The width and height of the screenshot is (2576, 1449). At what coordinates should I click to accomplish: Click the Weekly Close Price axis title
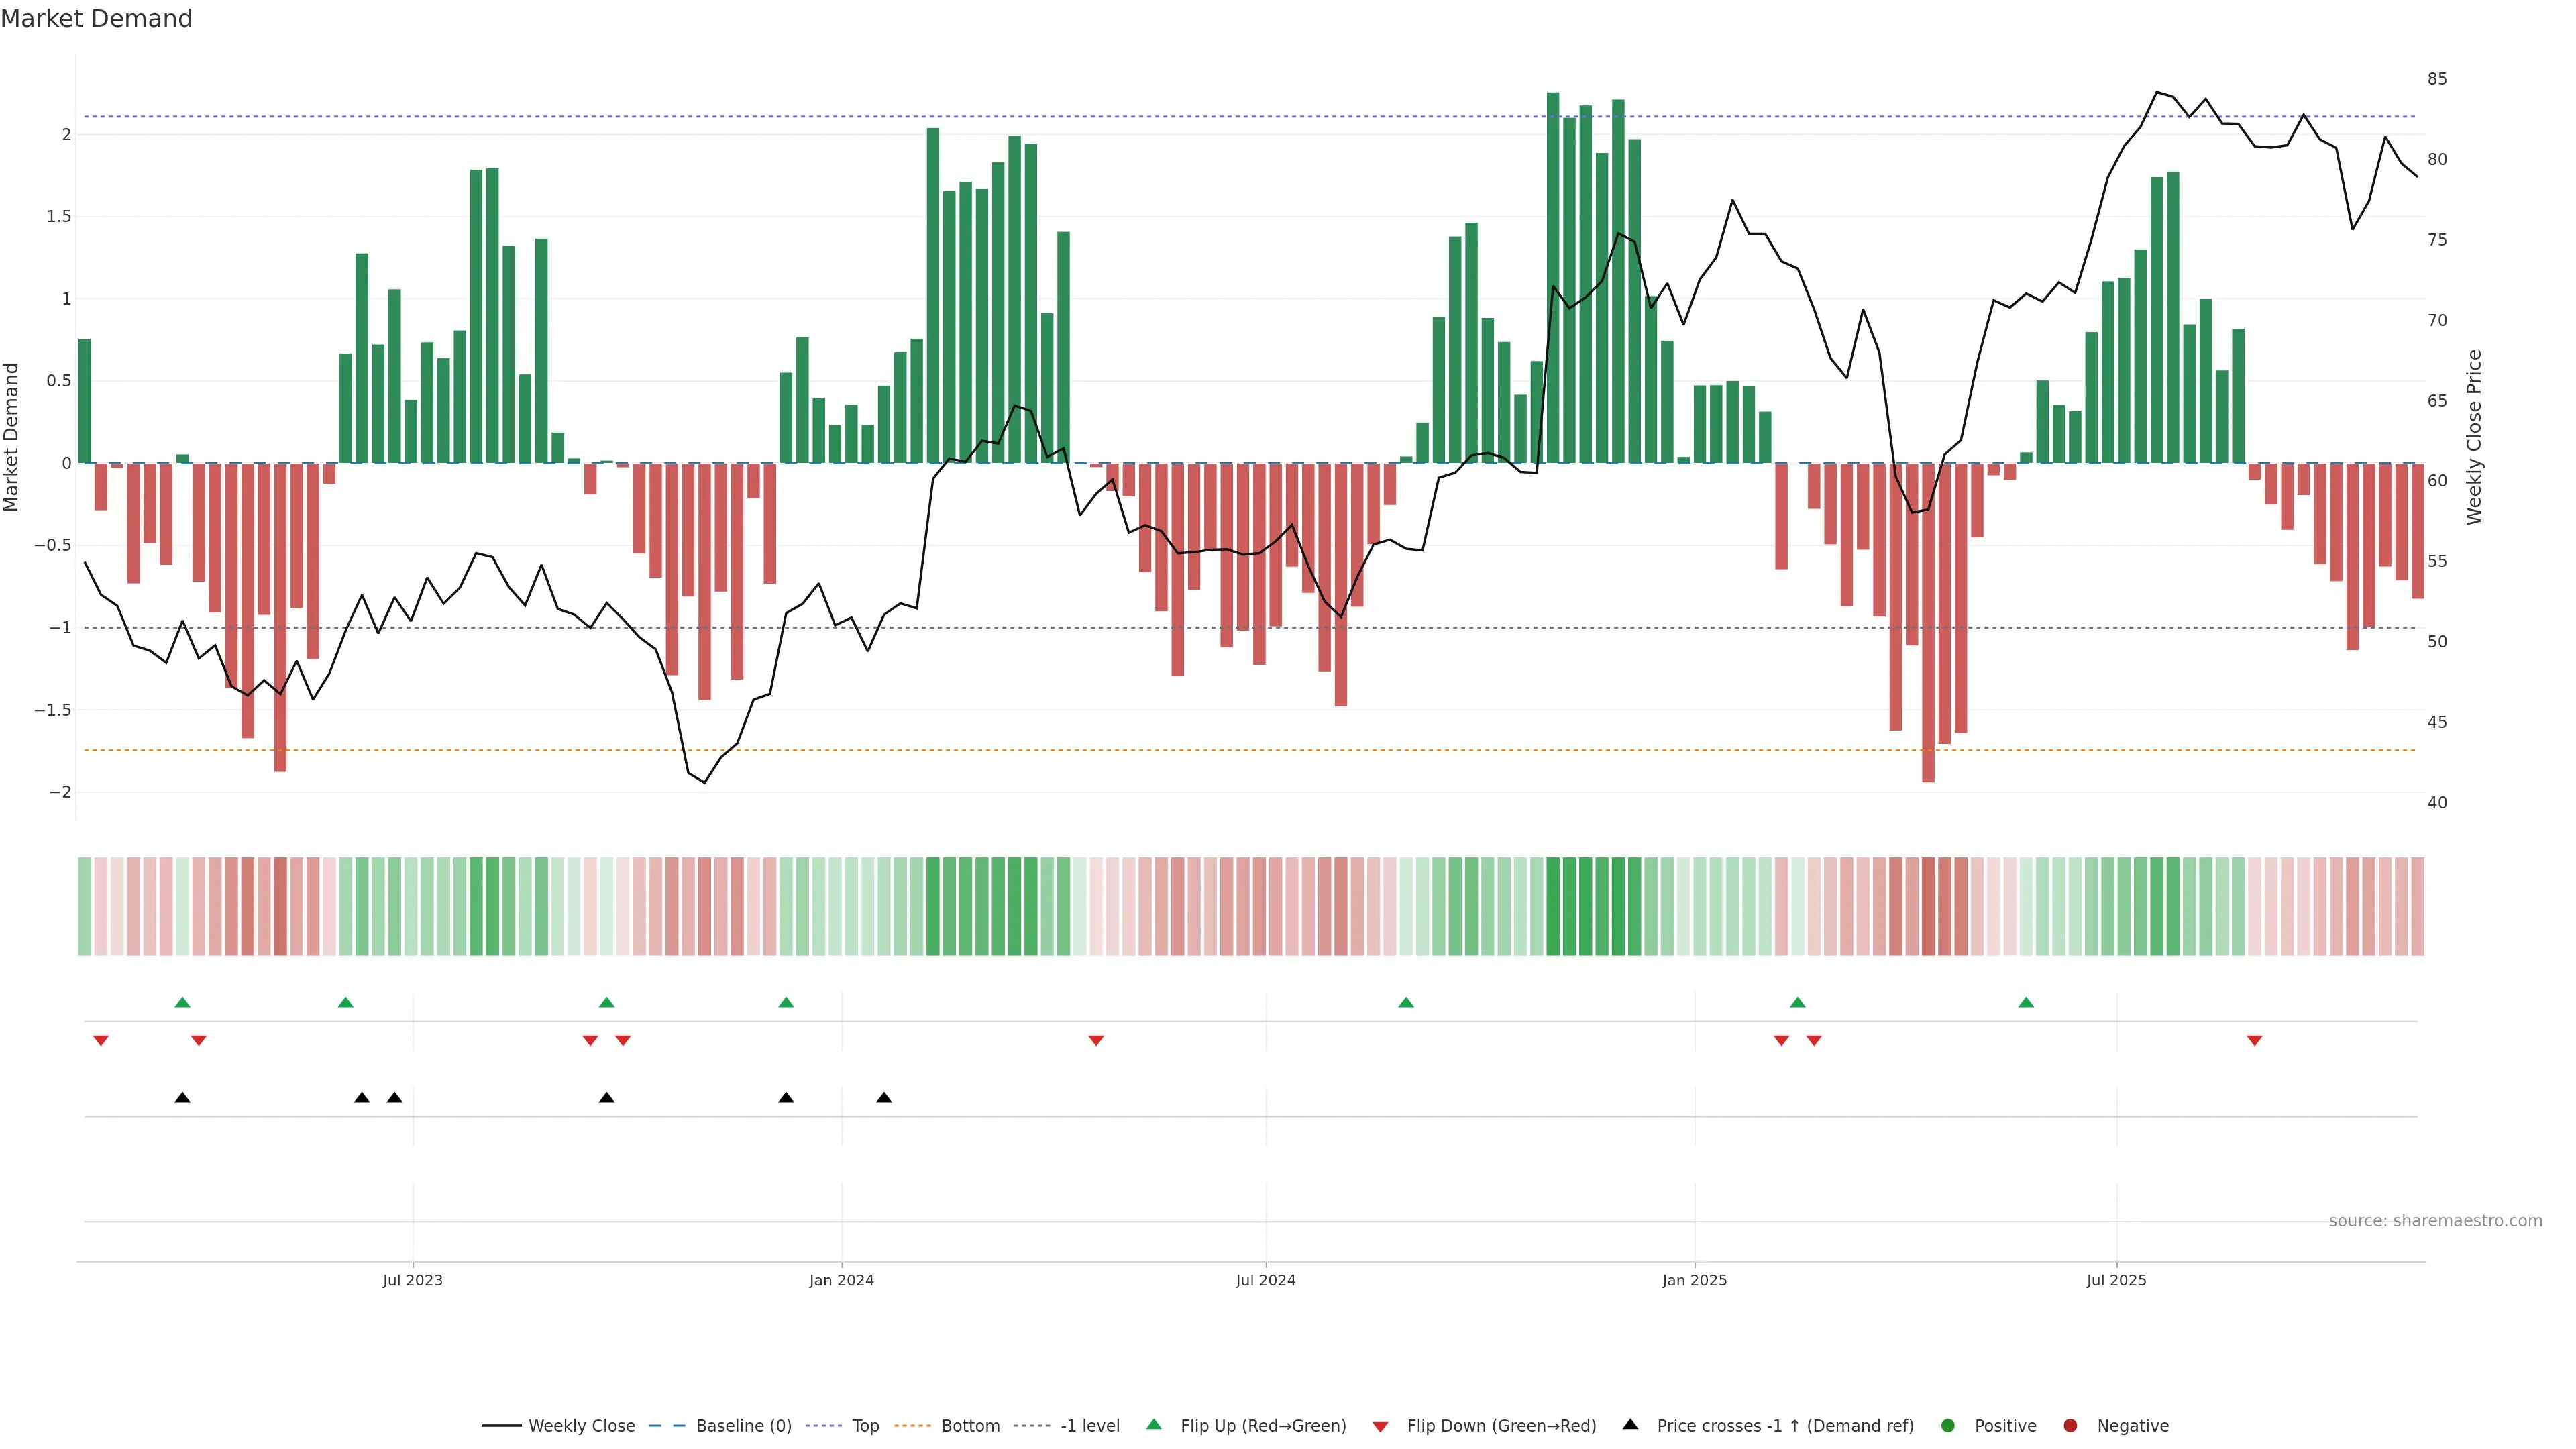(x=2474, y=437)
